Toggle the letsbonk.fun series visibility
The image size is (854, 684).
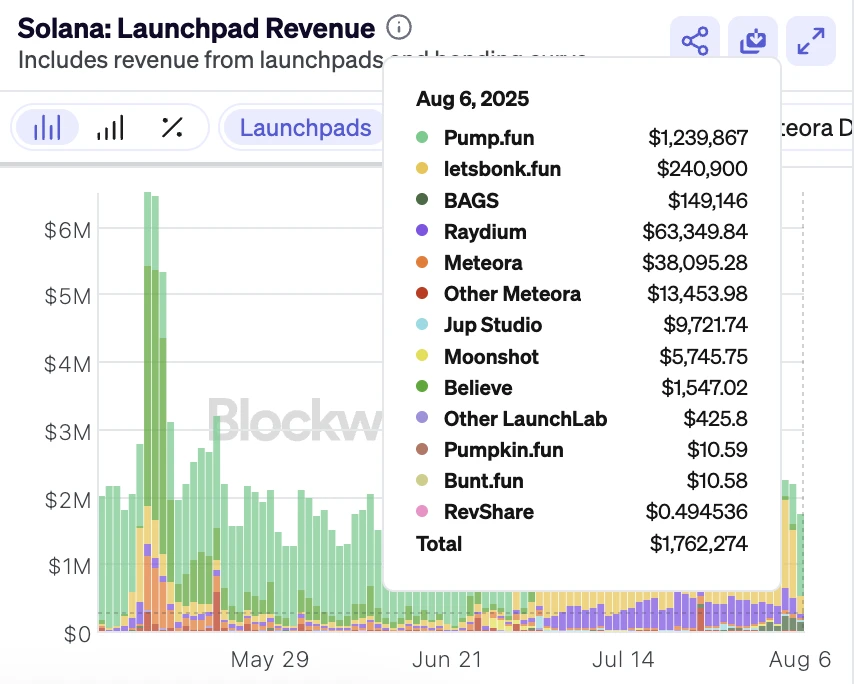click(x=502, y=169)
